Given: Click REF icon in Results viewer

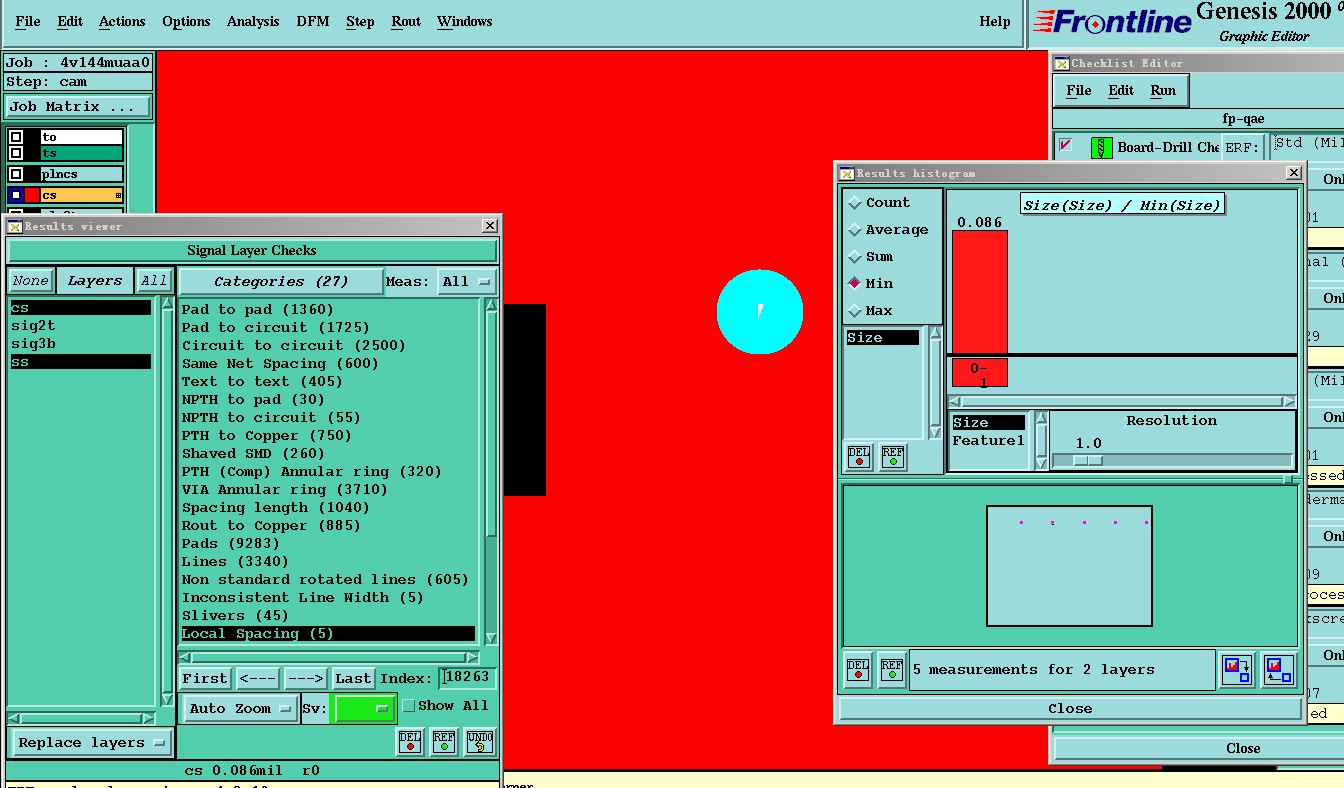Looking at the screenshot, I should pos(444,741).
